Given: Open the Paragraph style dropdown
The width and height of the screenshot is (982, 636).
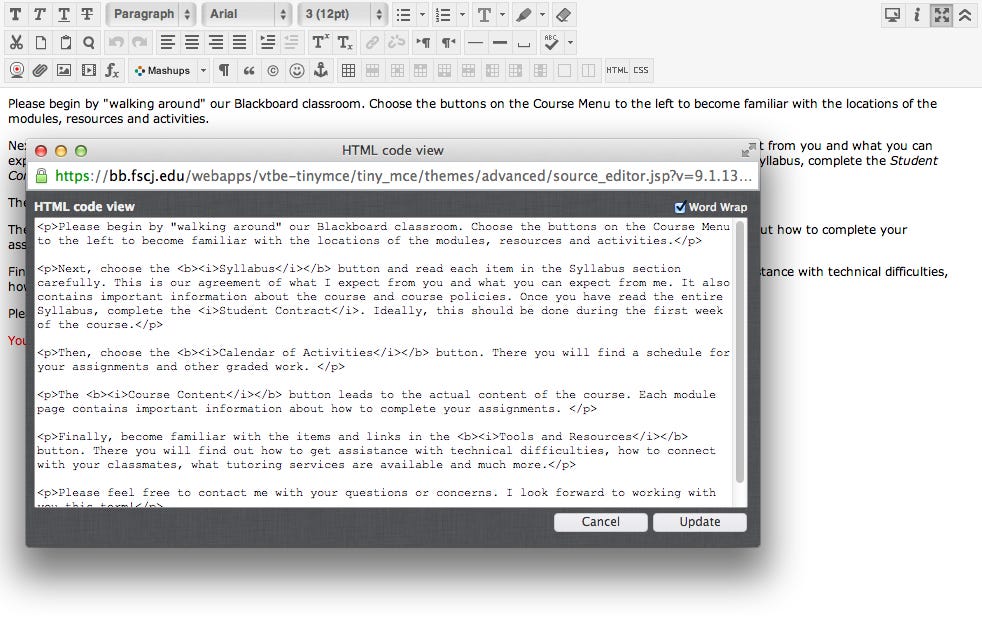Looking at the screenshot, I should click(150, 14).
